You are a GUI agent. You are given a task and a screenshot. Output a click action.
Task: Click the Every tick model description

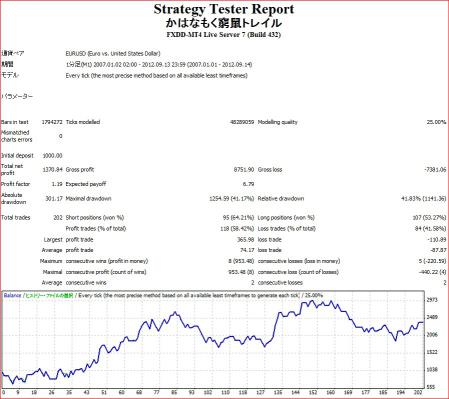(x=157, y=76)
